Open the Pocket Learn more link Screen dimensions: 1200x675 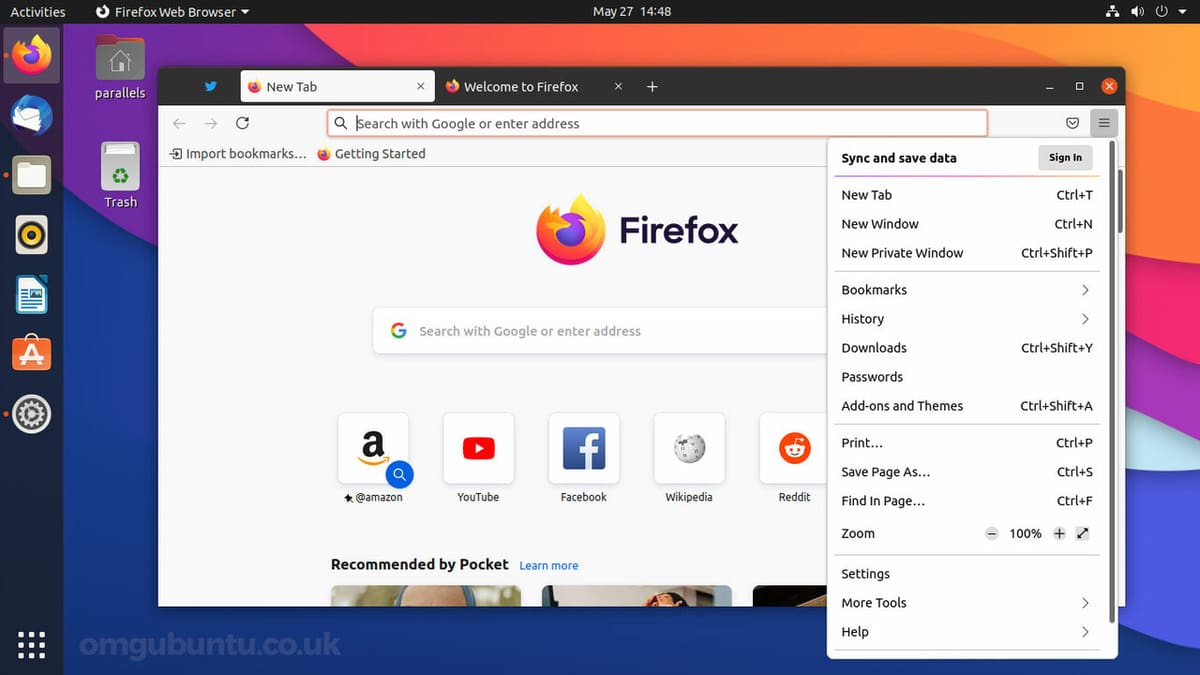point(548,565)
